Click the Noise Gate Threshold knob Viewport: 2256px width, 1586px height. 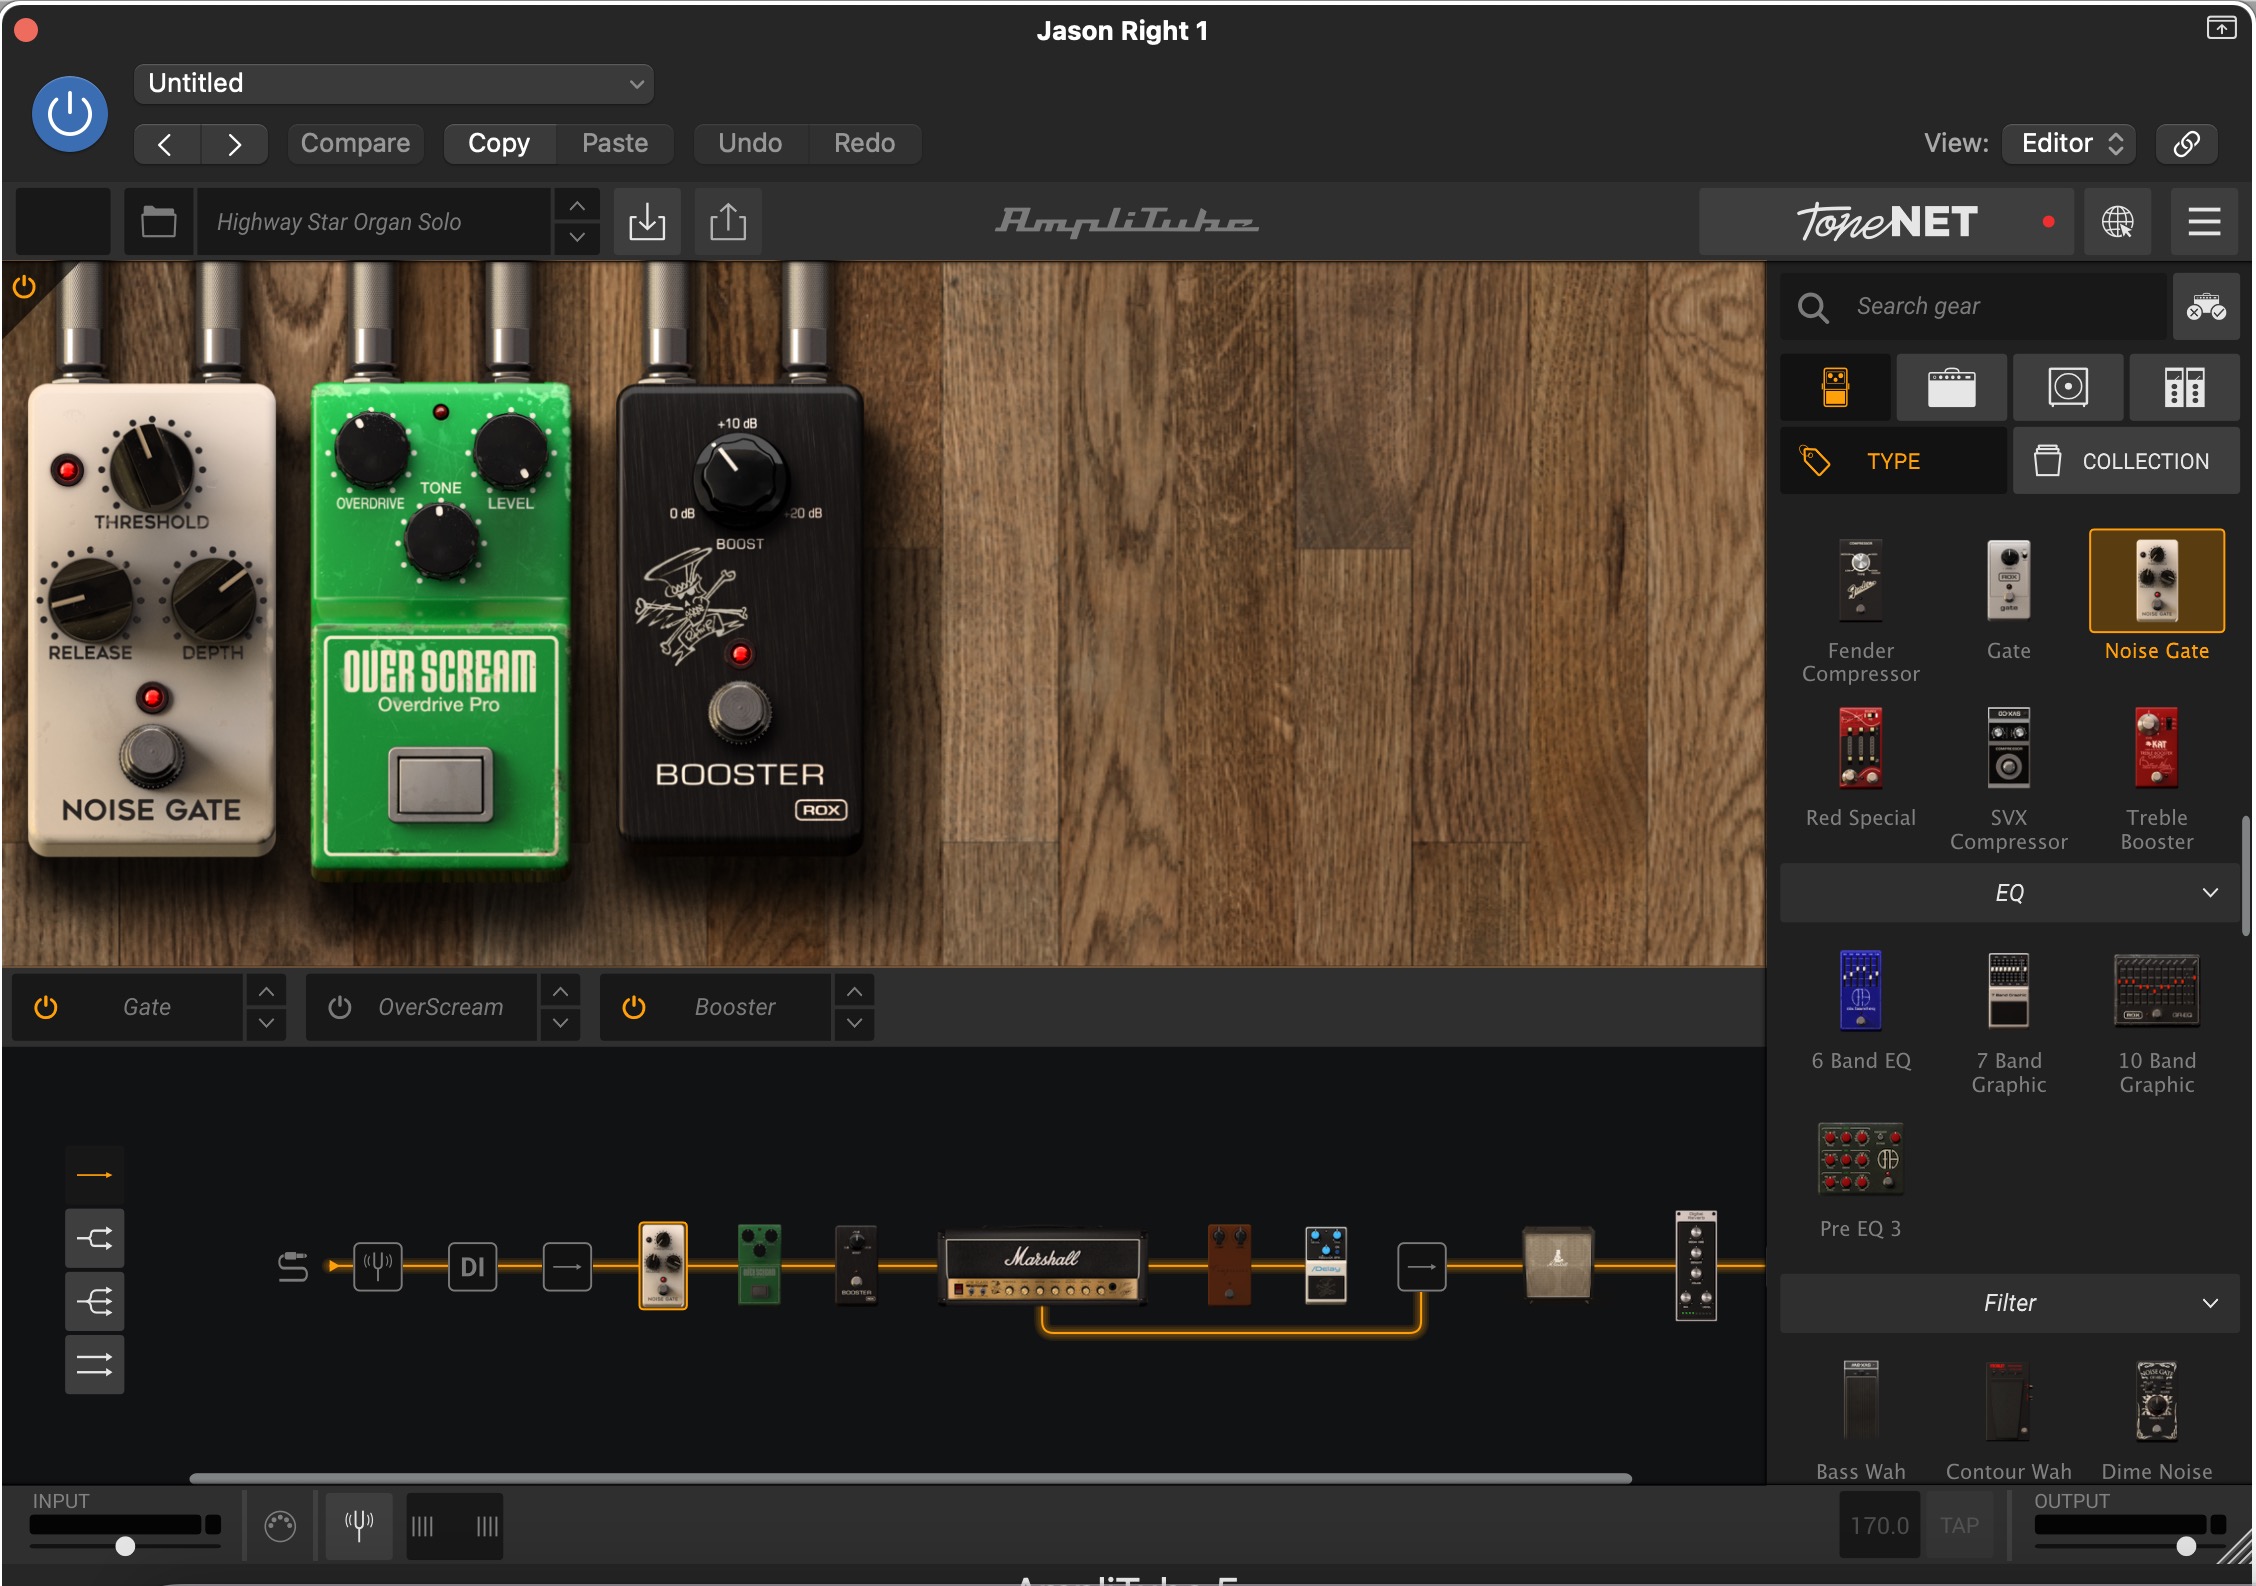coord(151,466)
